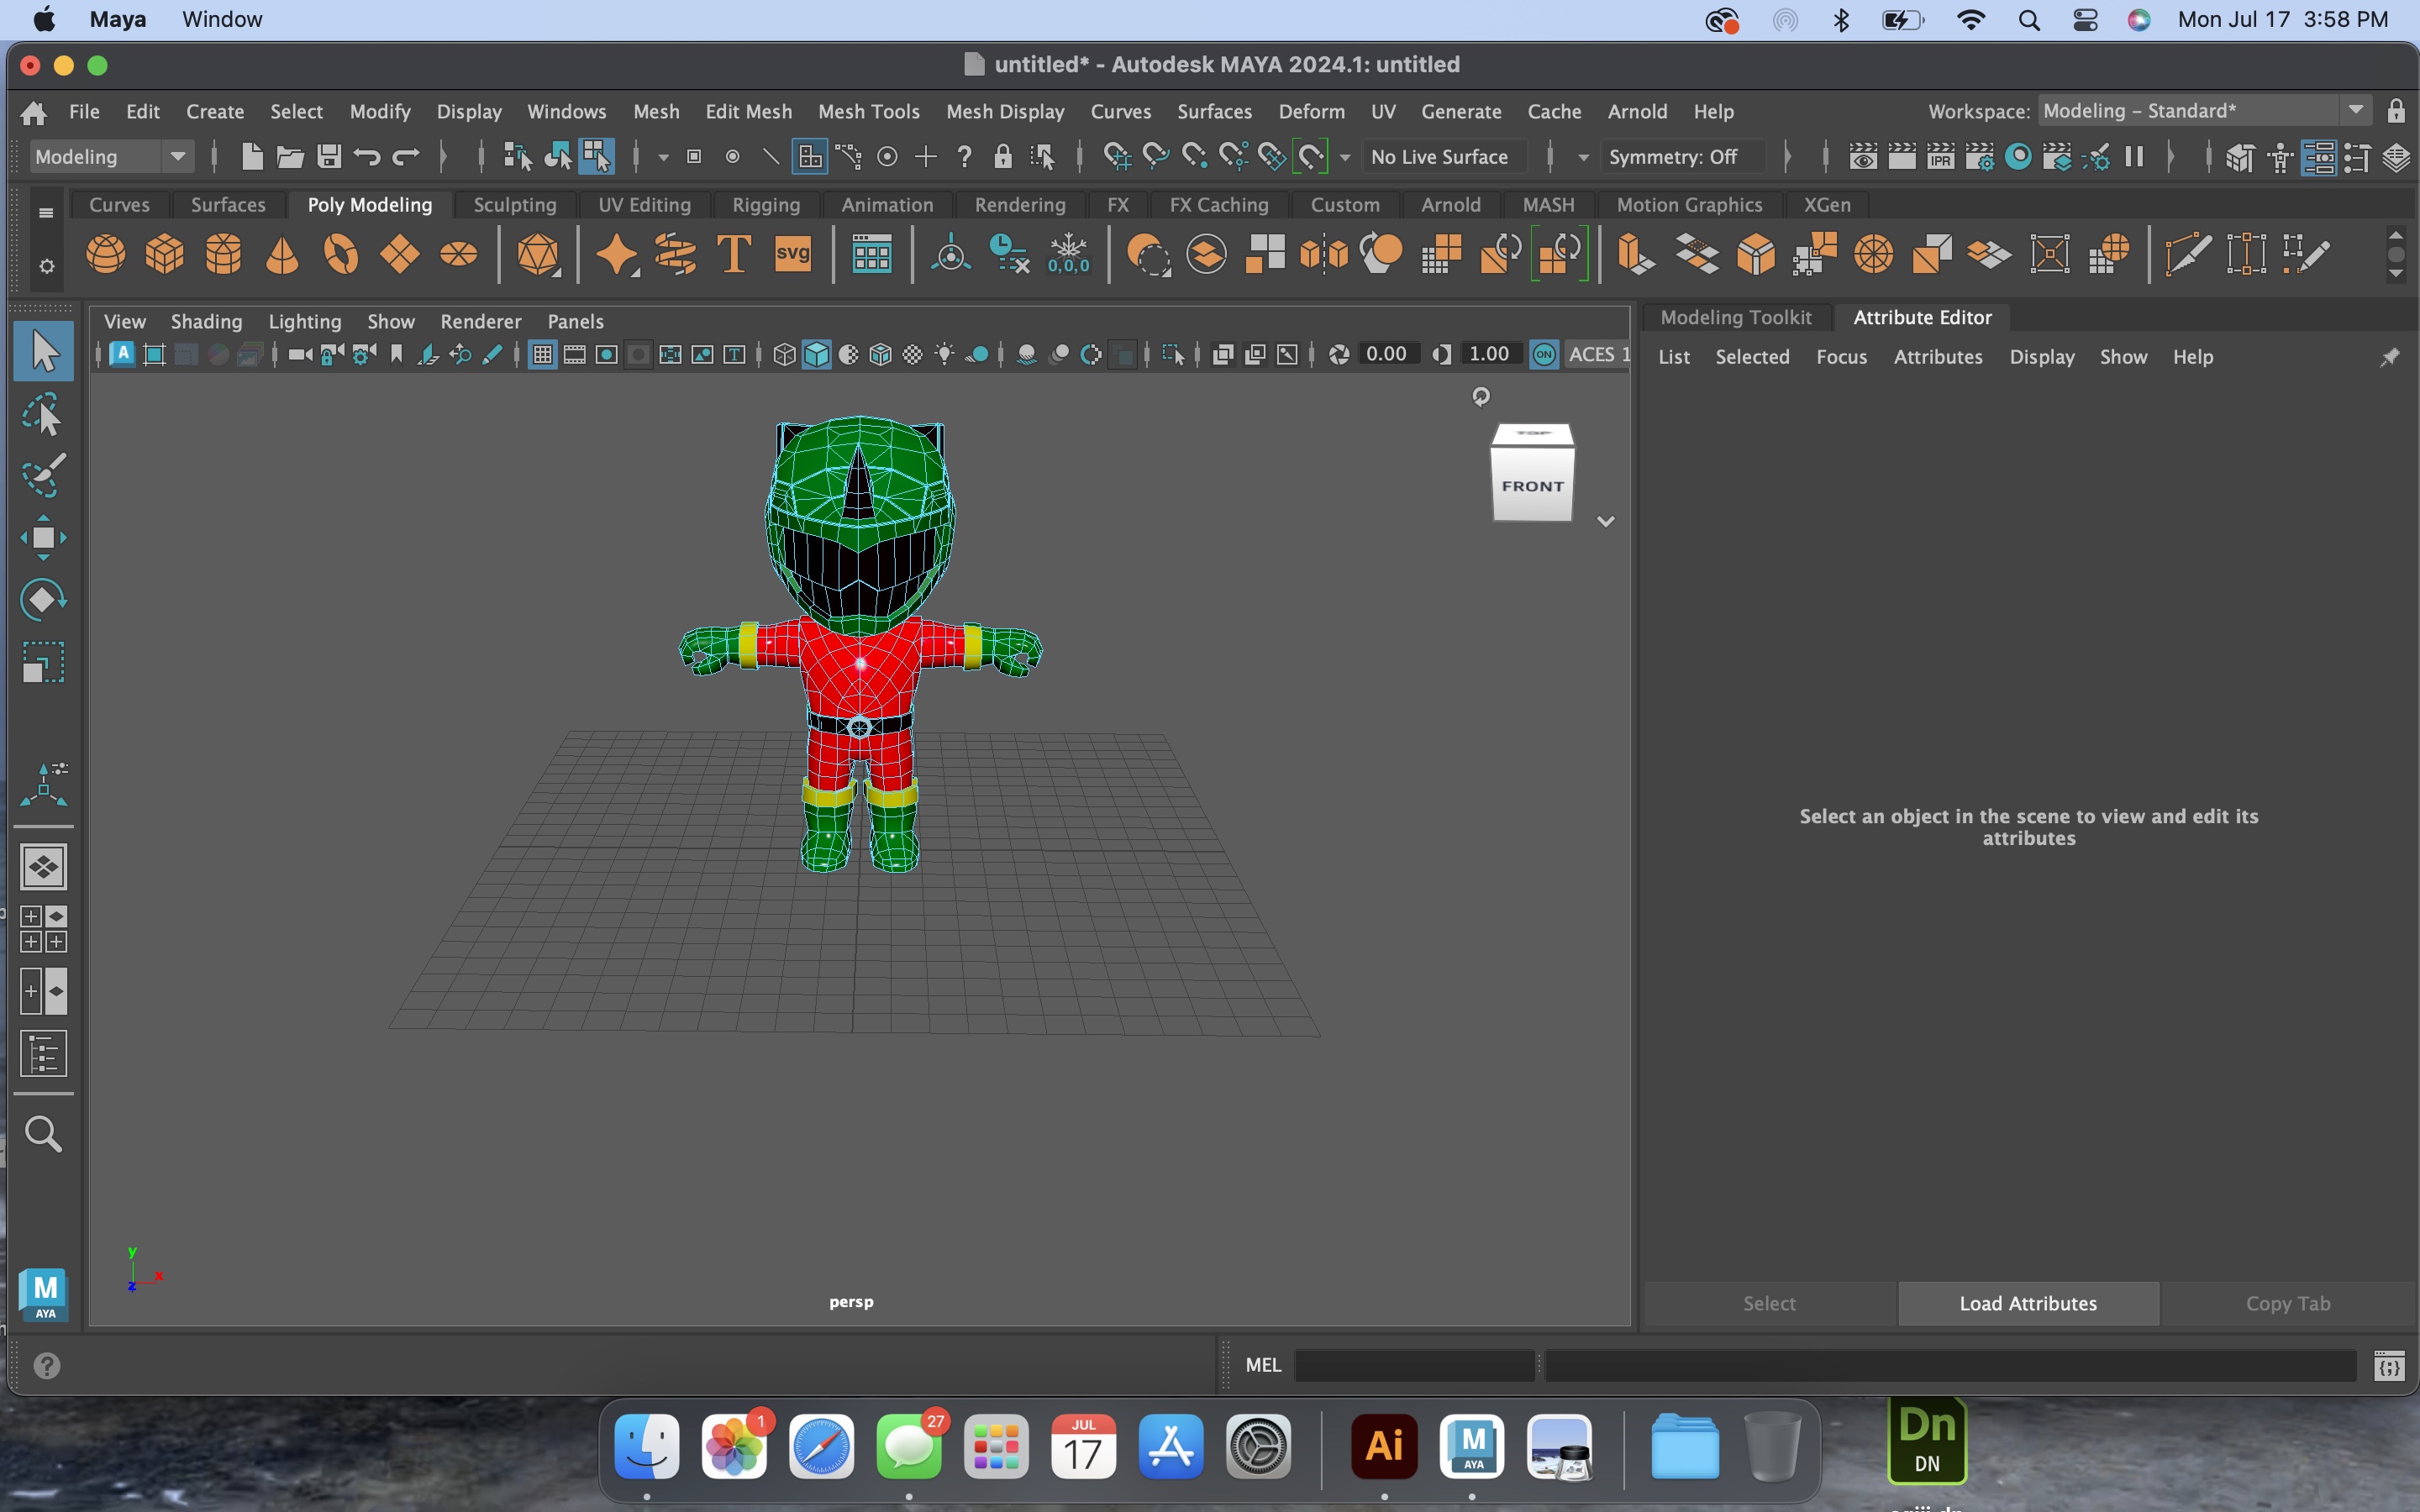Image resolution: width=2420 pixels, height=1512 pixels.
Task: Click the FRONT face of the view cube
Action: point(1532,486)
